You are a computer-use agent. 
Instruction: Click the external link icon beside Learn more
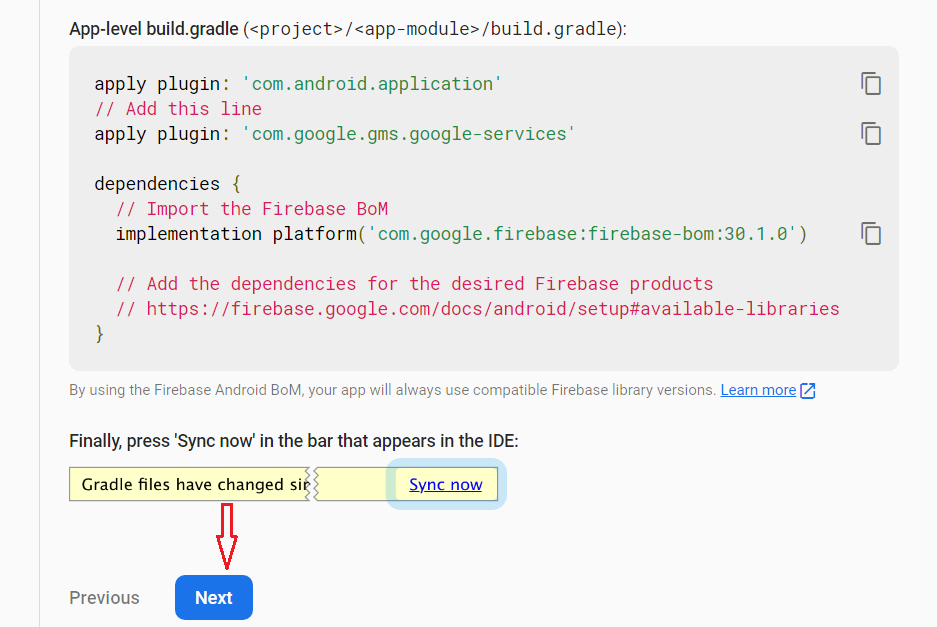[808, 391]
